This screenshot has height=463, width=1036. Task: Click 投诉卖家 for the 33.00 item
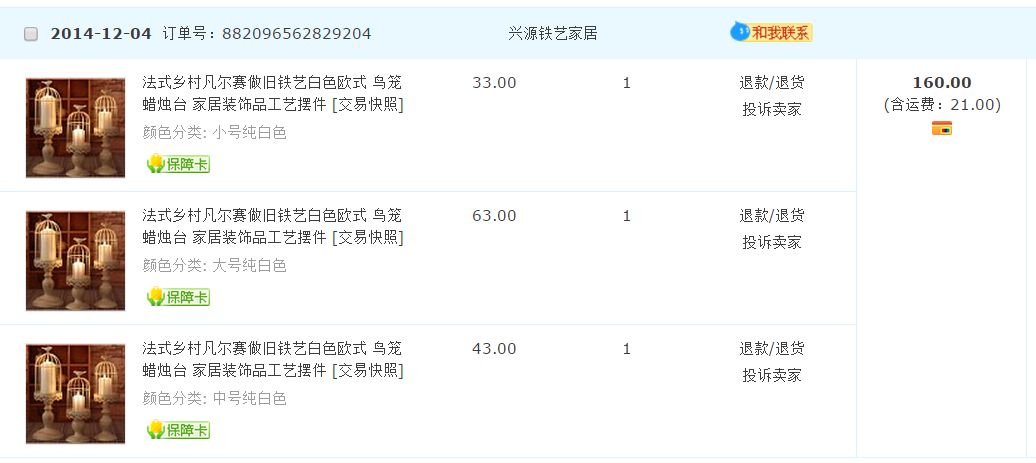[x=772, y=109]
